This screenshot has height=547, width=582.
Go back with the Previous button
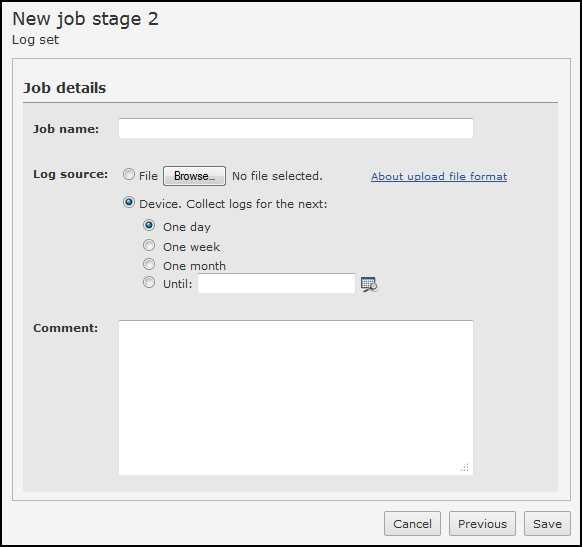coord(482,524)
